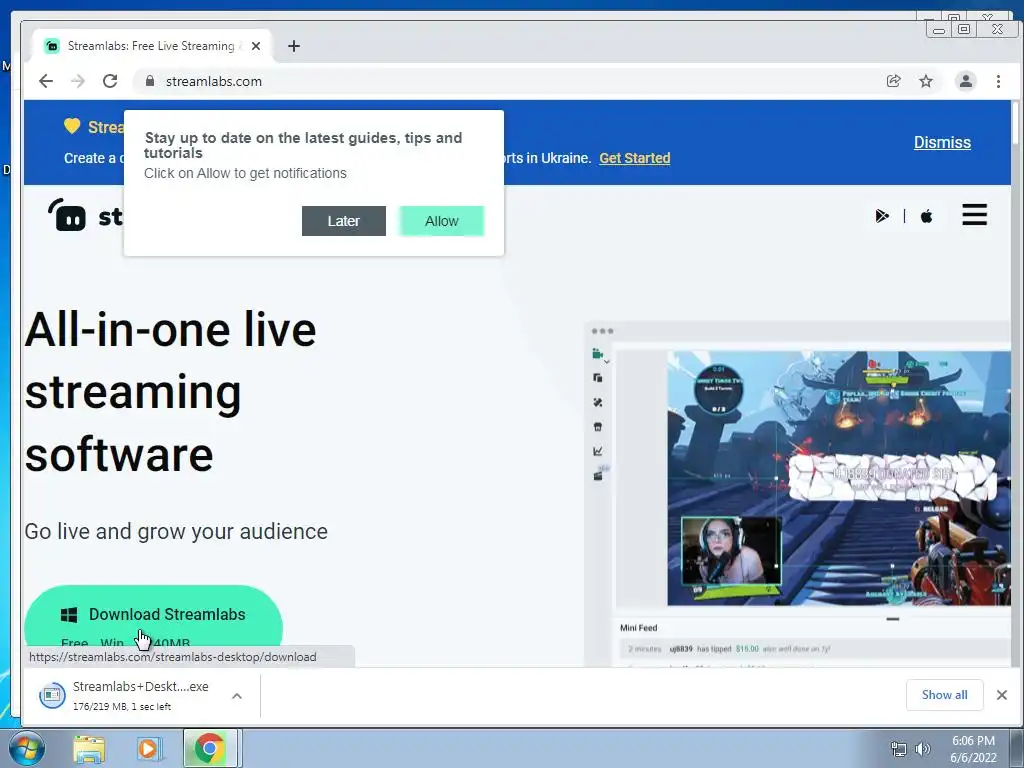The height and width of the screenshot is (768, 1024).
Task: Open the Apple App Store icon
Action: click(x=926, y=216)
